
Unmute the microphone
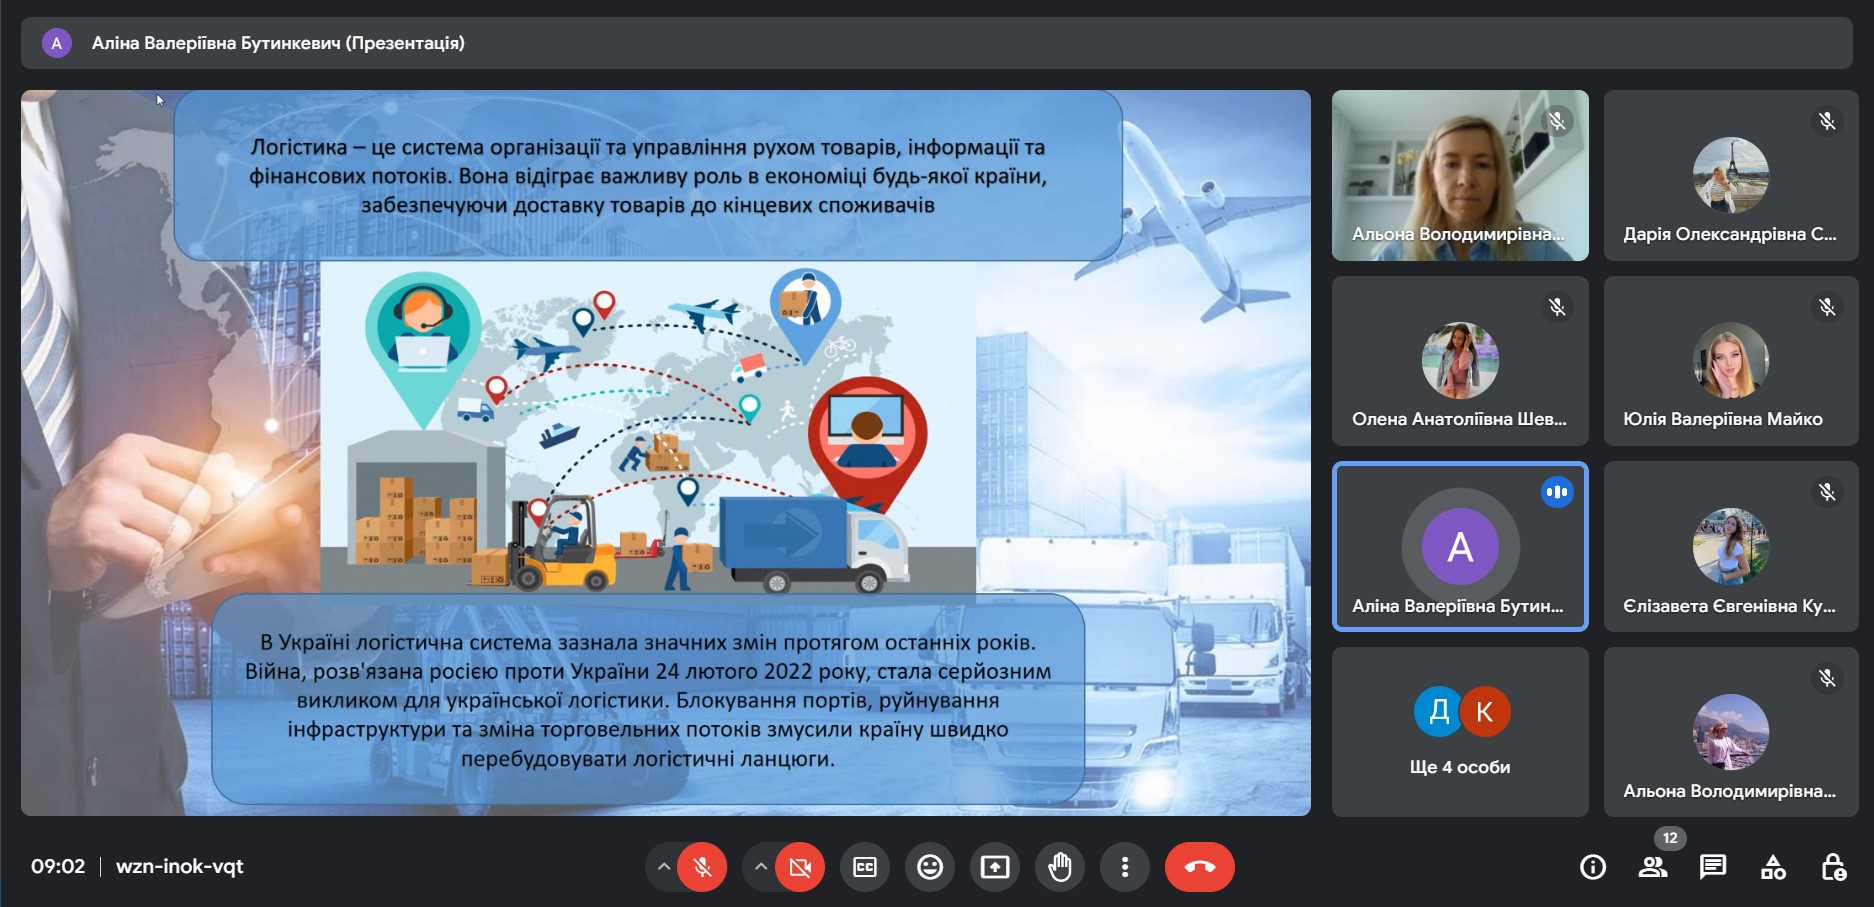point(702,867)
